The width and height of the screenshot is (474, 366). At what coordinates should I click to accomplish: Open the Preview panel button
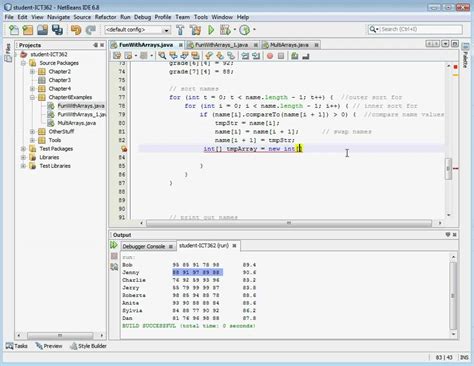(49, 346)
